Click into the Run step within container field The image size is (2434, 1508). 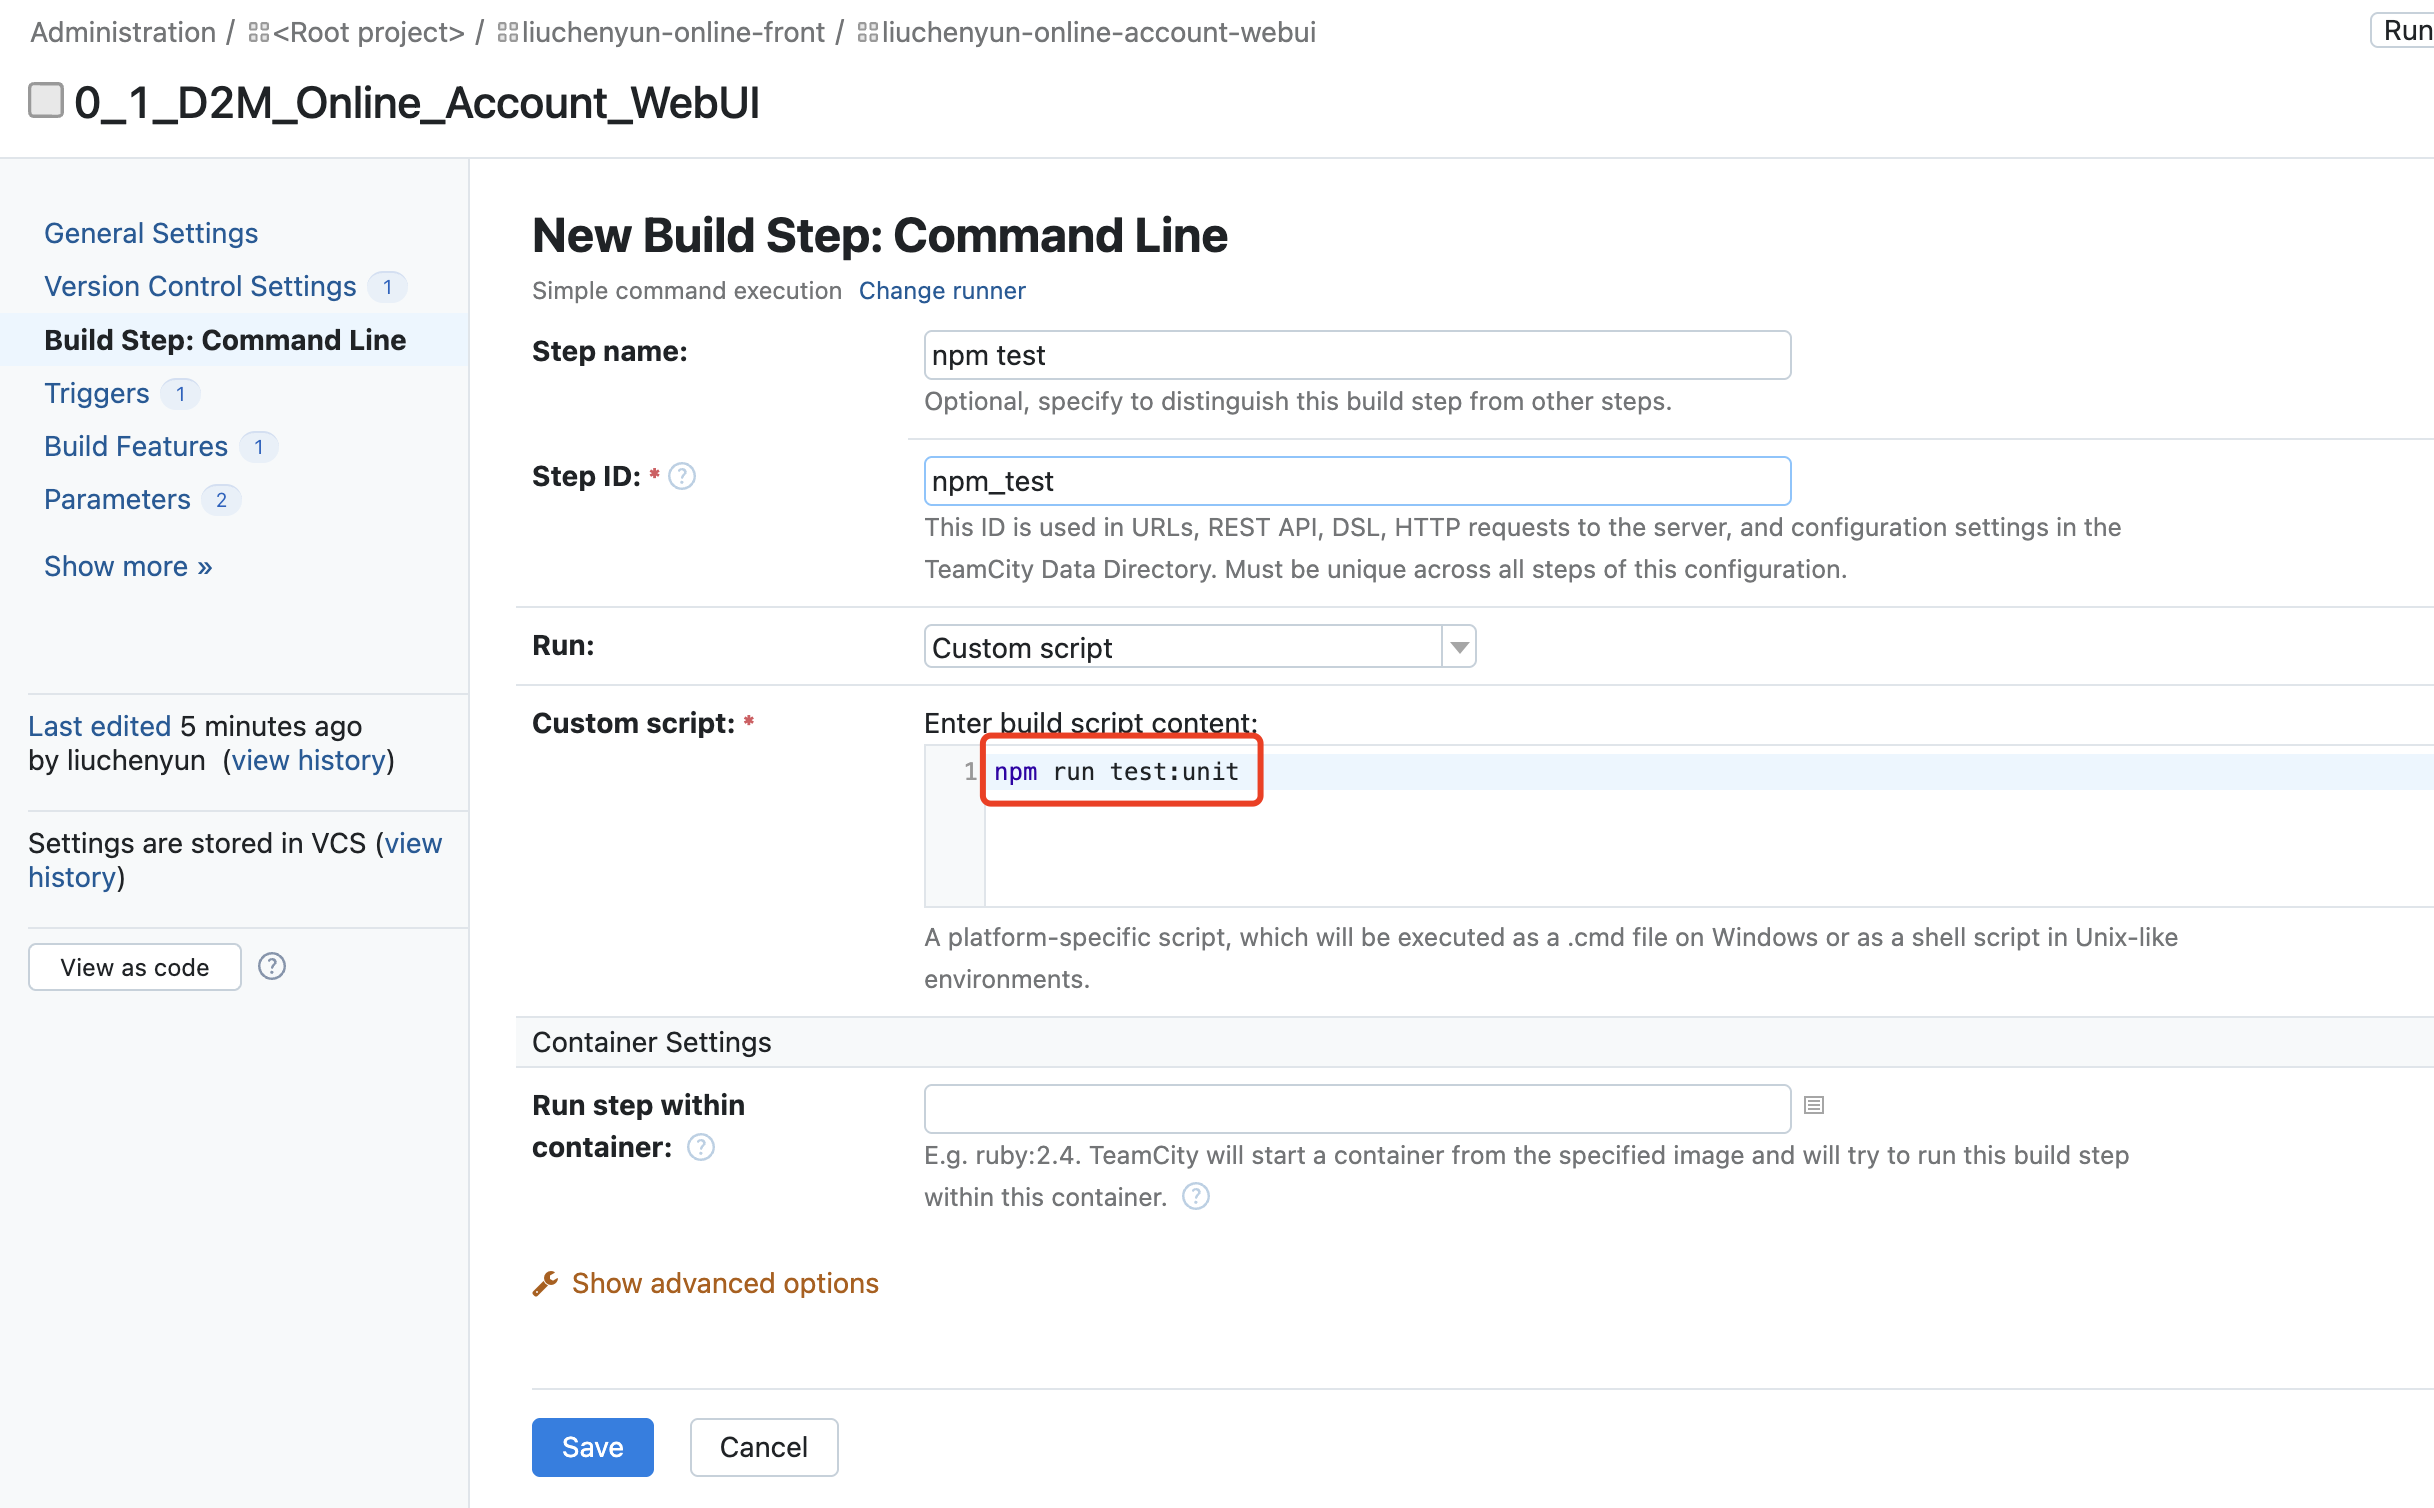[1356, 1108]
